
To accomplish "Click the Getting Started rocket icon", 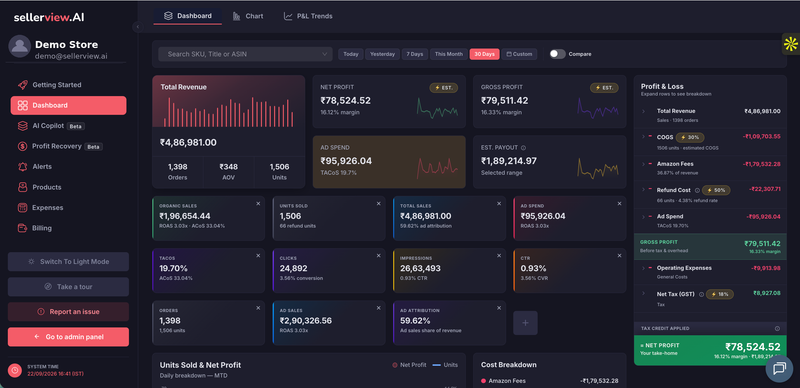I will coord(22,85).
